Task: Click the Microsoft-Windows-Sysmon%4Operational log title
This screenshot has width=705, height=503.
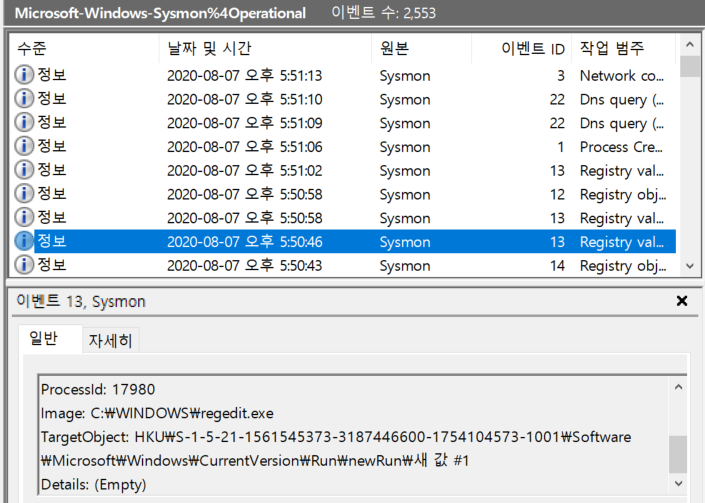Action: click(160, 13)
